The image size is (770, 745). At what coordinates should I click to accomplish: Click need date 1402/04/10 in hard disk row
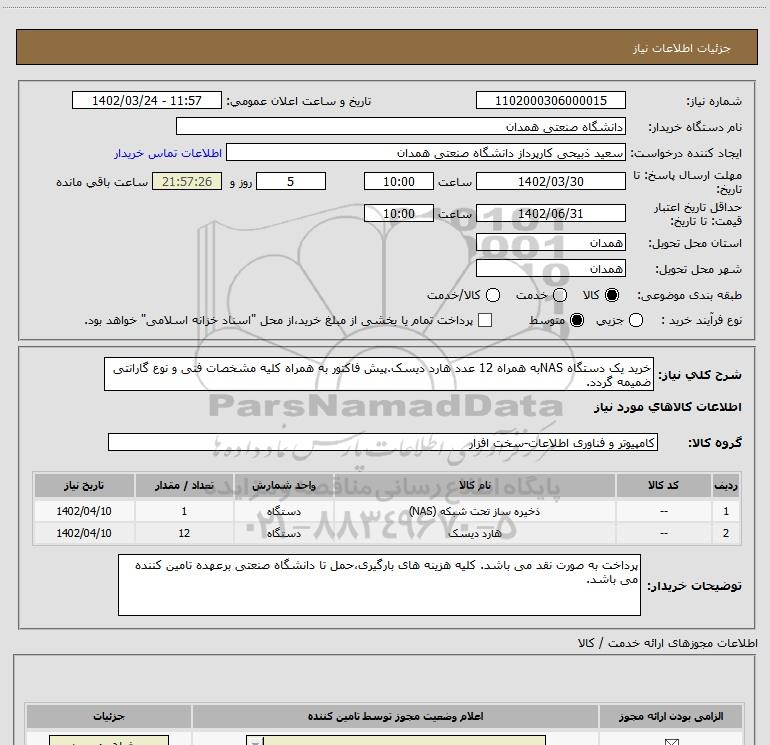point(84,533)
